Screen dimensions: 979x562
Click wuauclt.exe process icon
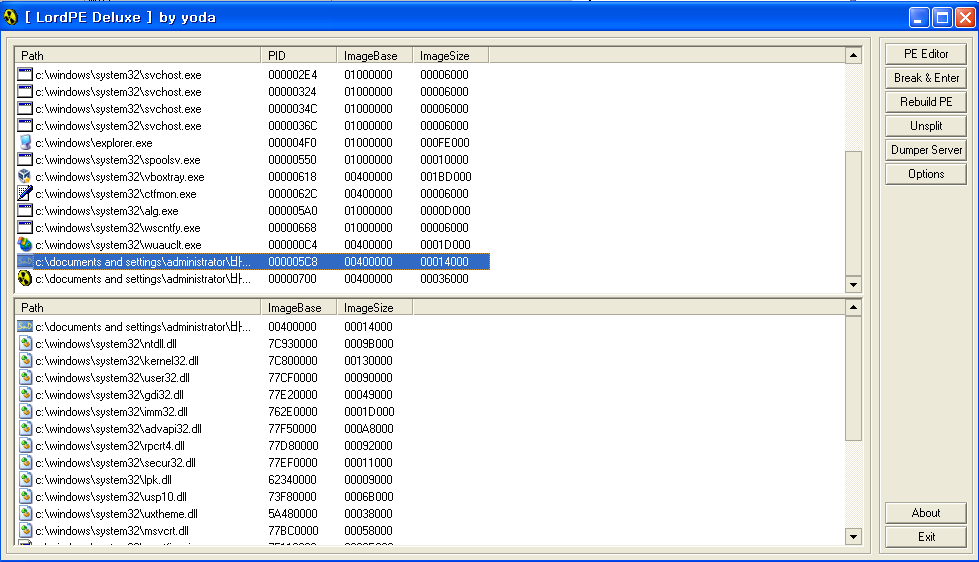click(25, 245)
